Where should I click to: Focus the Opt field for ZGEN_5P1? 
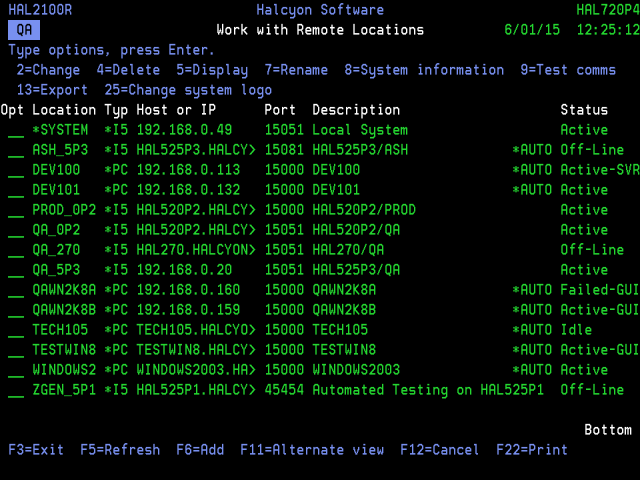click(16, 390)
